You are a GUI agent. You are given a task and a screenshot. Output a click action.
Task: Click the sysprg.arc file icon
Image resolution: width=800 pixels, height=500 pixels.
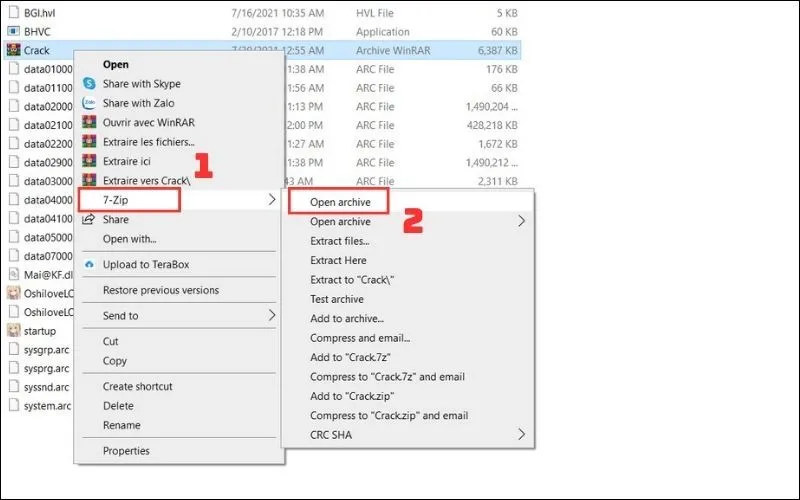click(14, 368)
